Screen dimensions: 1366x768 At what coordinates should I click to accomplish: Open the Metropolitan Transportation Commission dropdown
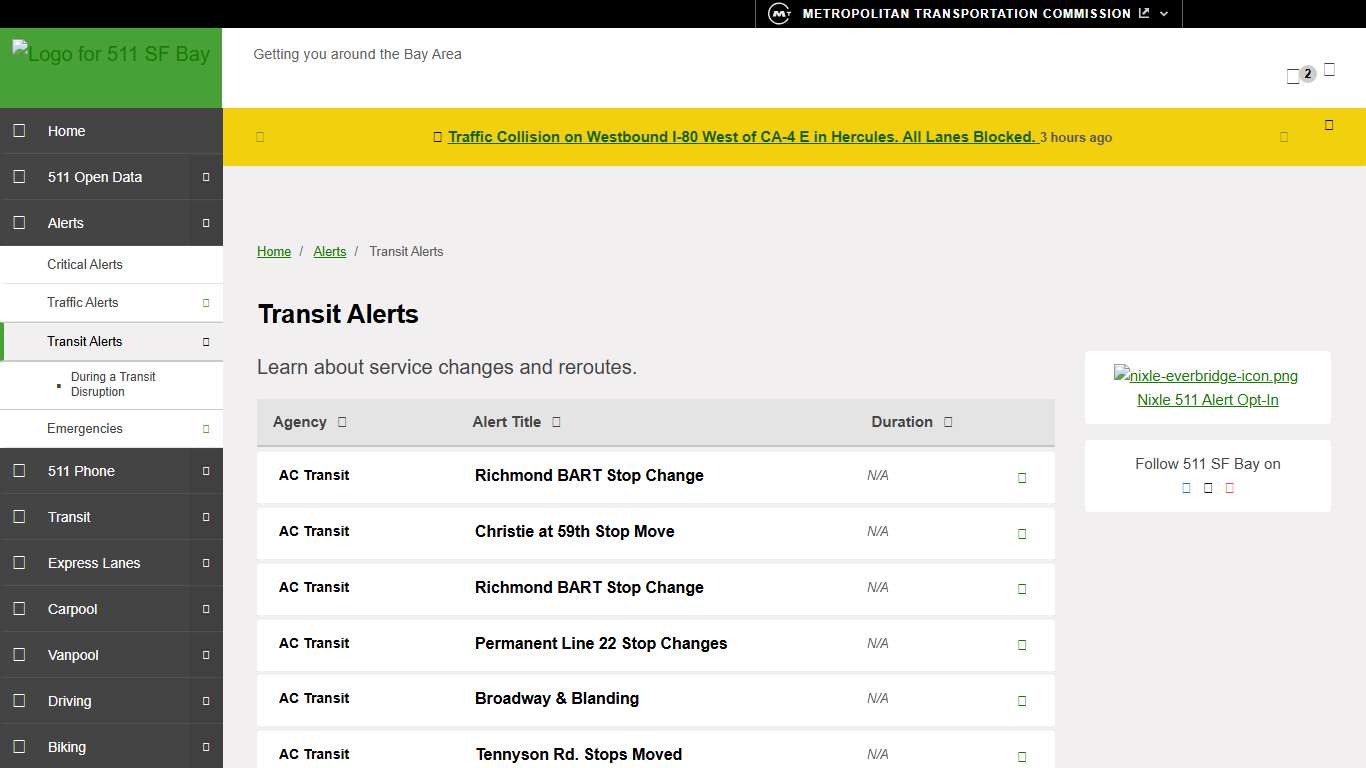coord(1162,13)
